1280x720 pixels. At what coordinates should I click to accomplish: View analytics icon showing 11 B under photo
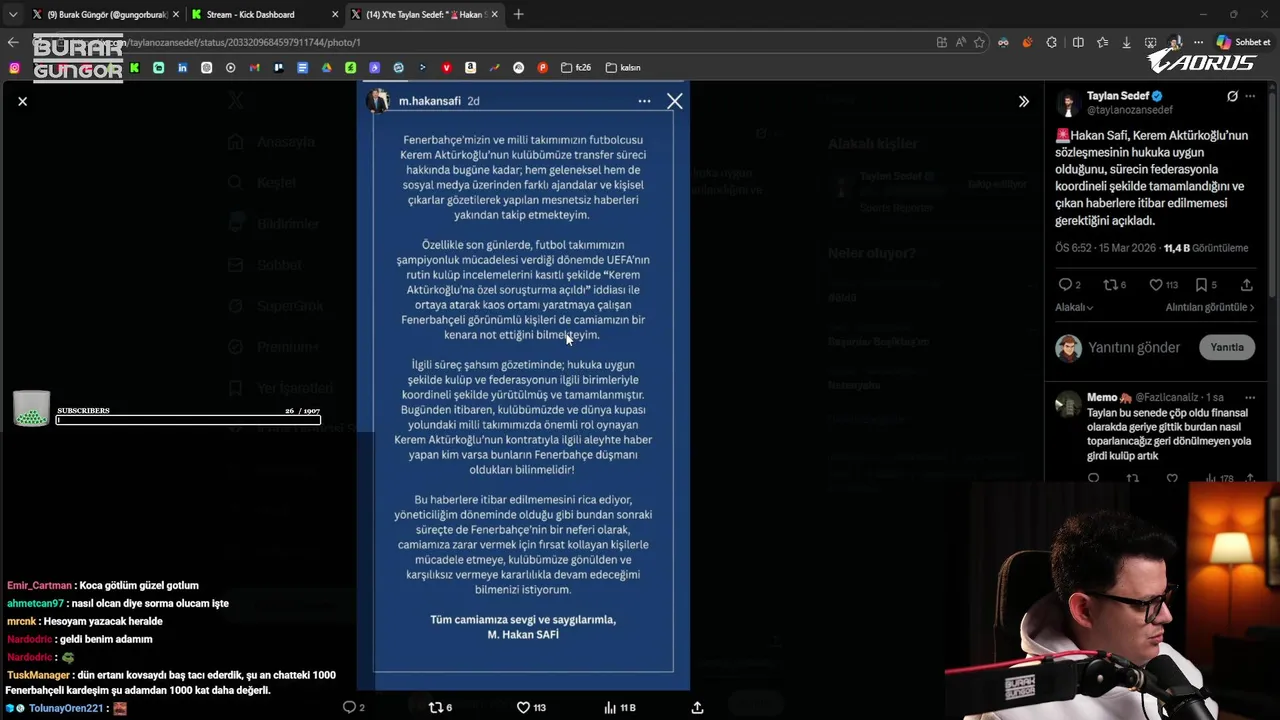coord(619,707)
